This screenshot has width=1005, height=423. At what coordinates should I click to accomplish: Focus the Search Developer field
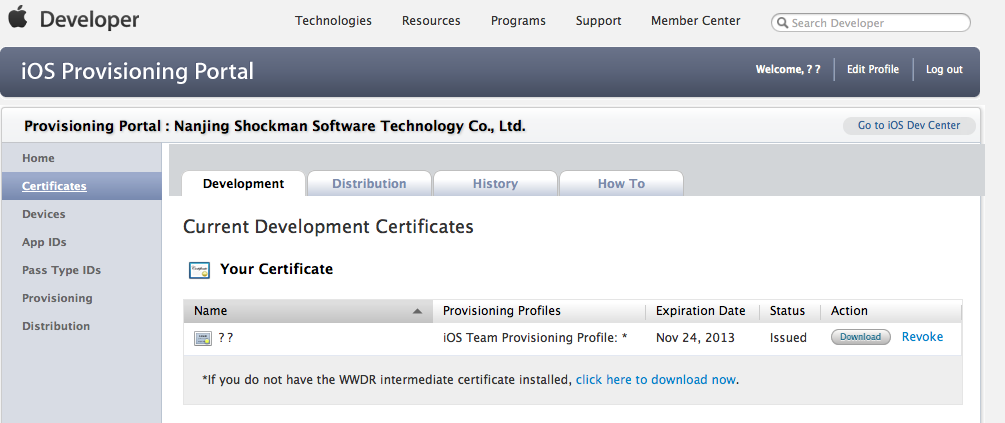coord(870,23)
